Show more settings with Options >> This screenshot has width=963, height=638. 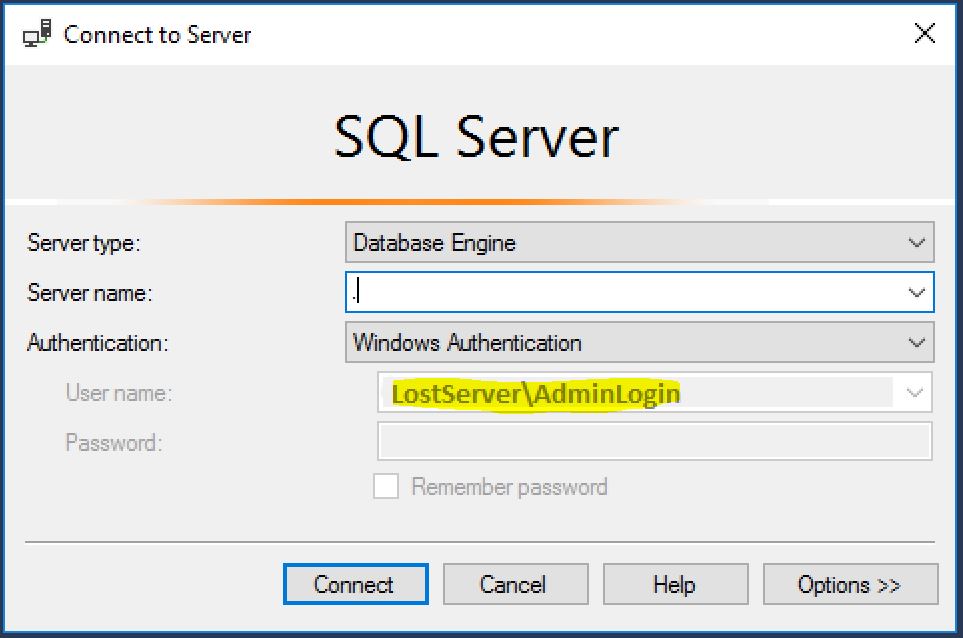(849, 584)
